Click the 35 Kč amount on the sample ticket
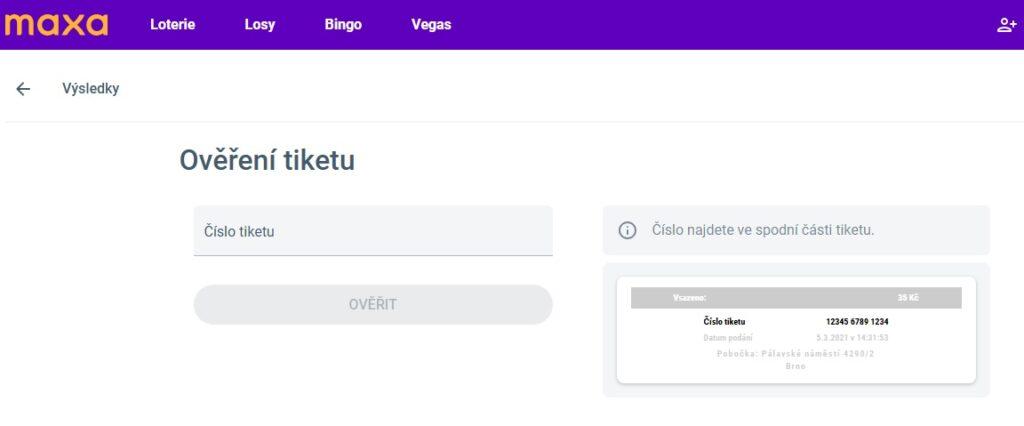 pyautogui.click(x=908, y=298)
